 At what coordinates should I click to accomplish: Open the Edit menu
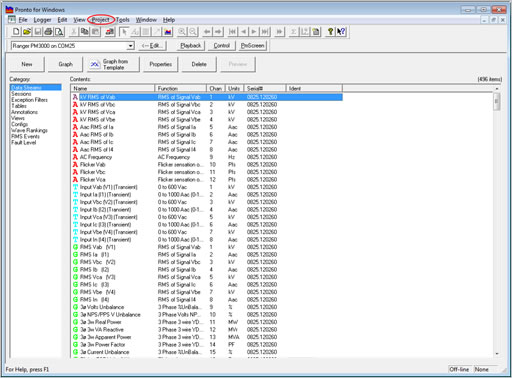coord(62,20)
